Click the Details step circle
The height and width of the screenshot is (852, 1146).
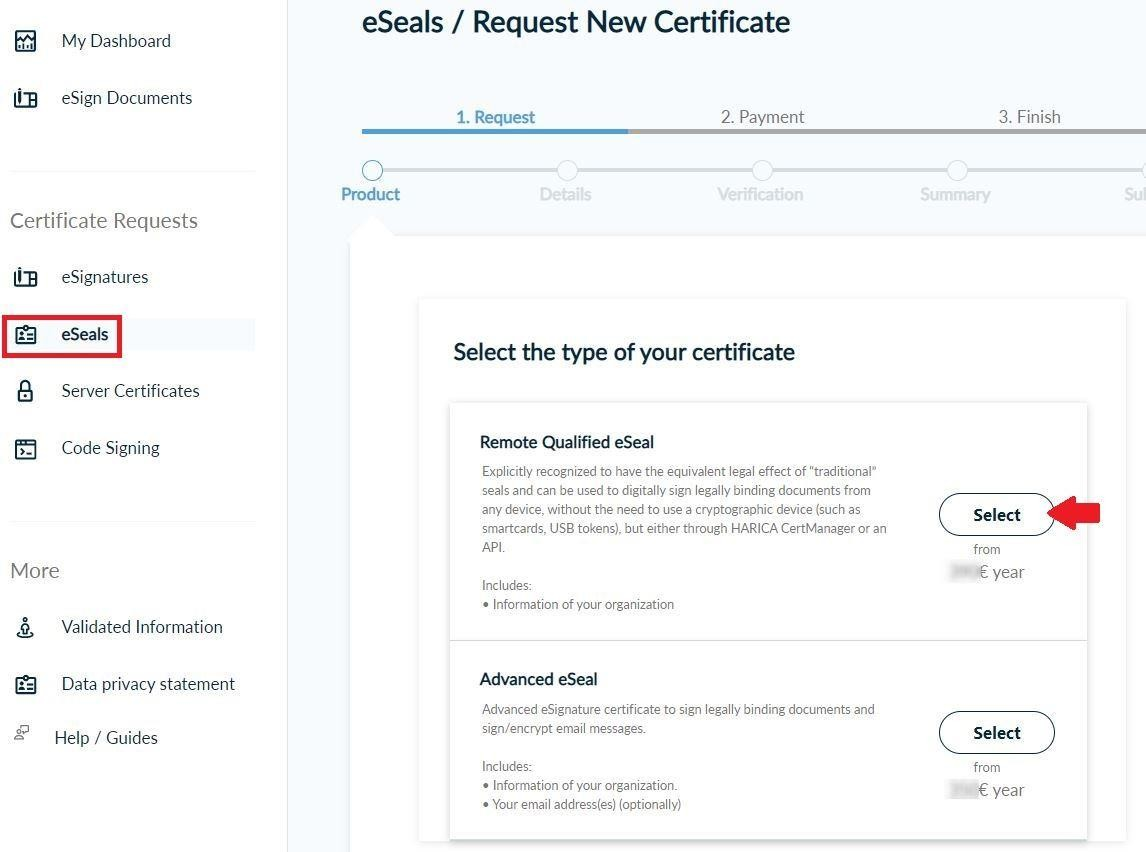click(x=567, y=170)
